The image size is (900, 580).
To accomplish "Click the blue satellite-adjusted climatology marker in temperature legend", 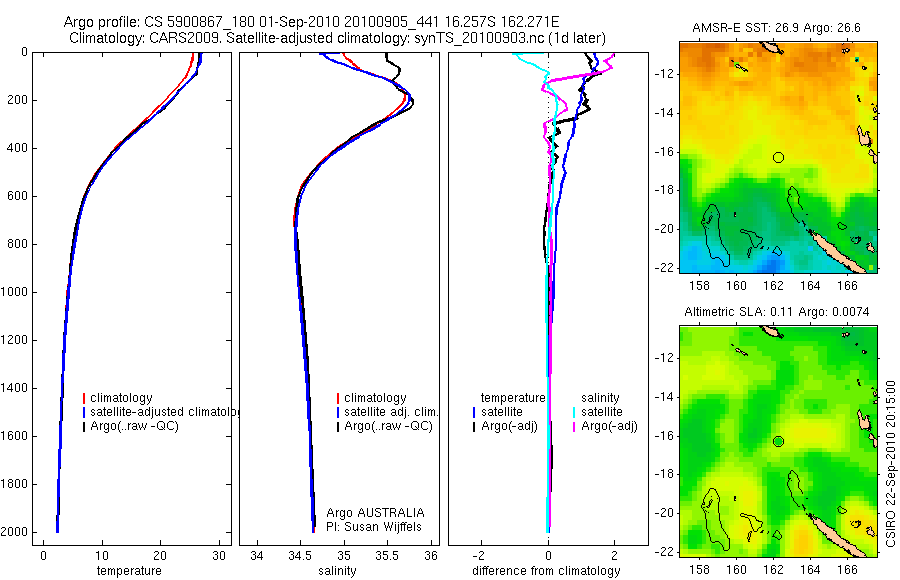I will tap(84, 412).
